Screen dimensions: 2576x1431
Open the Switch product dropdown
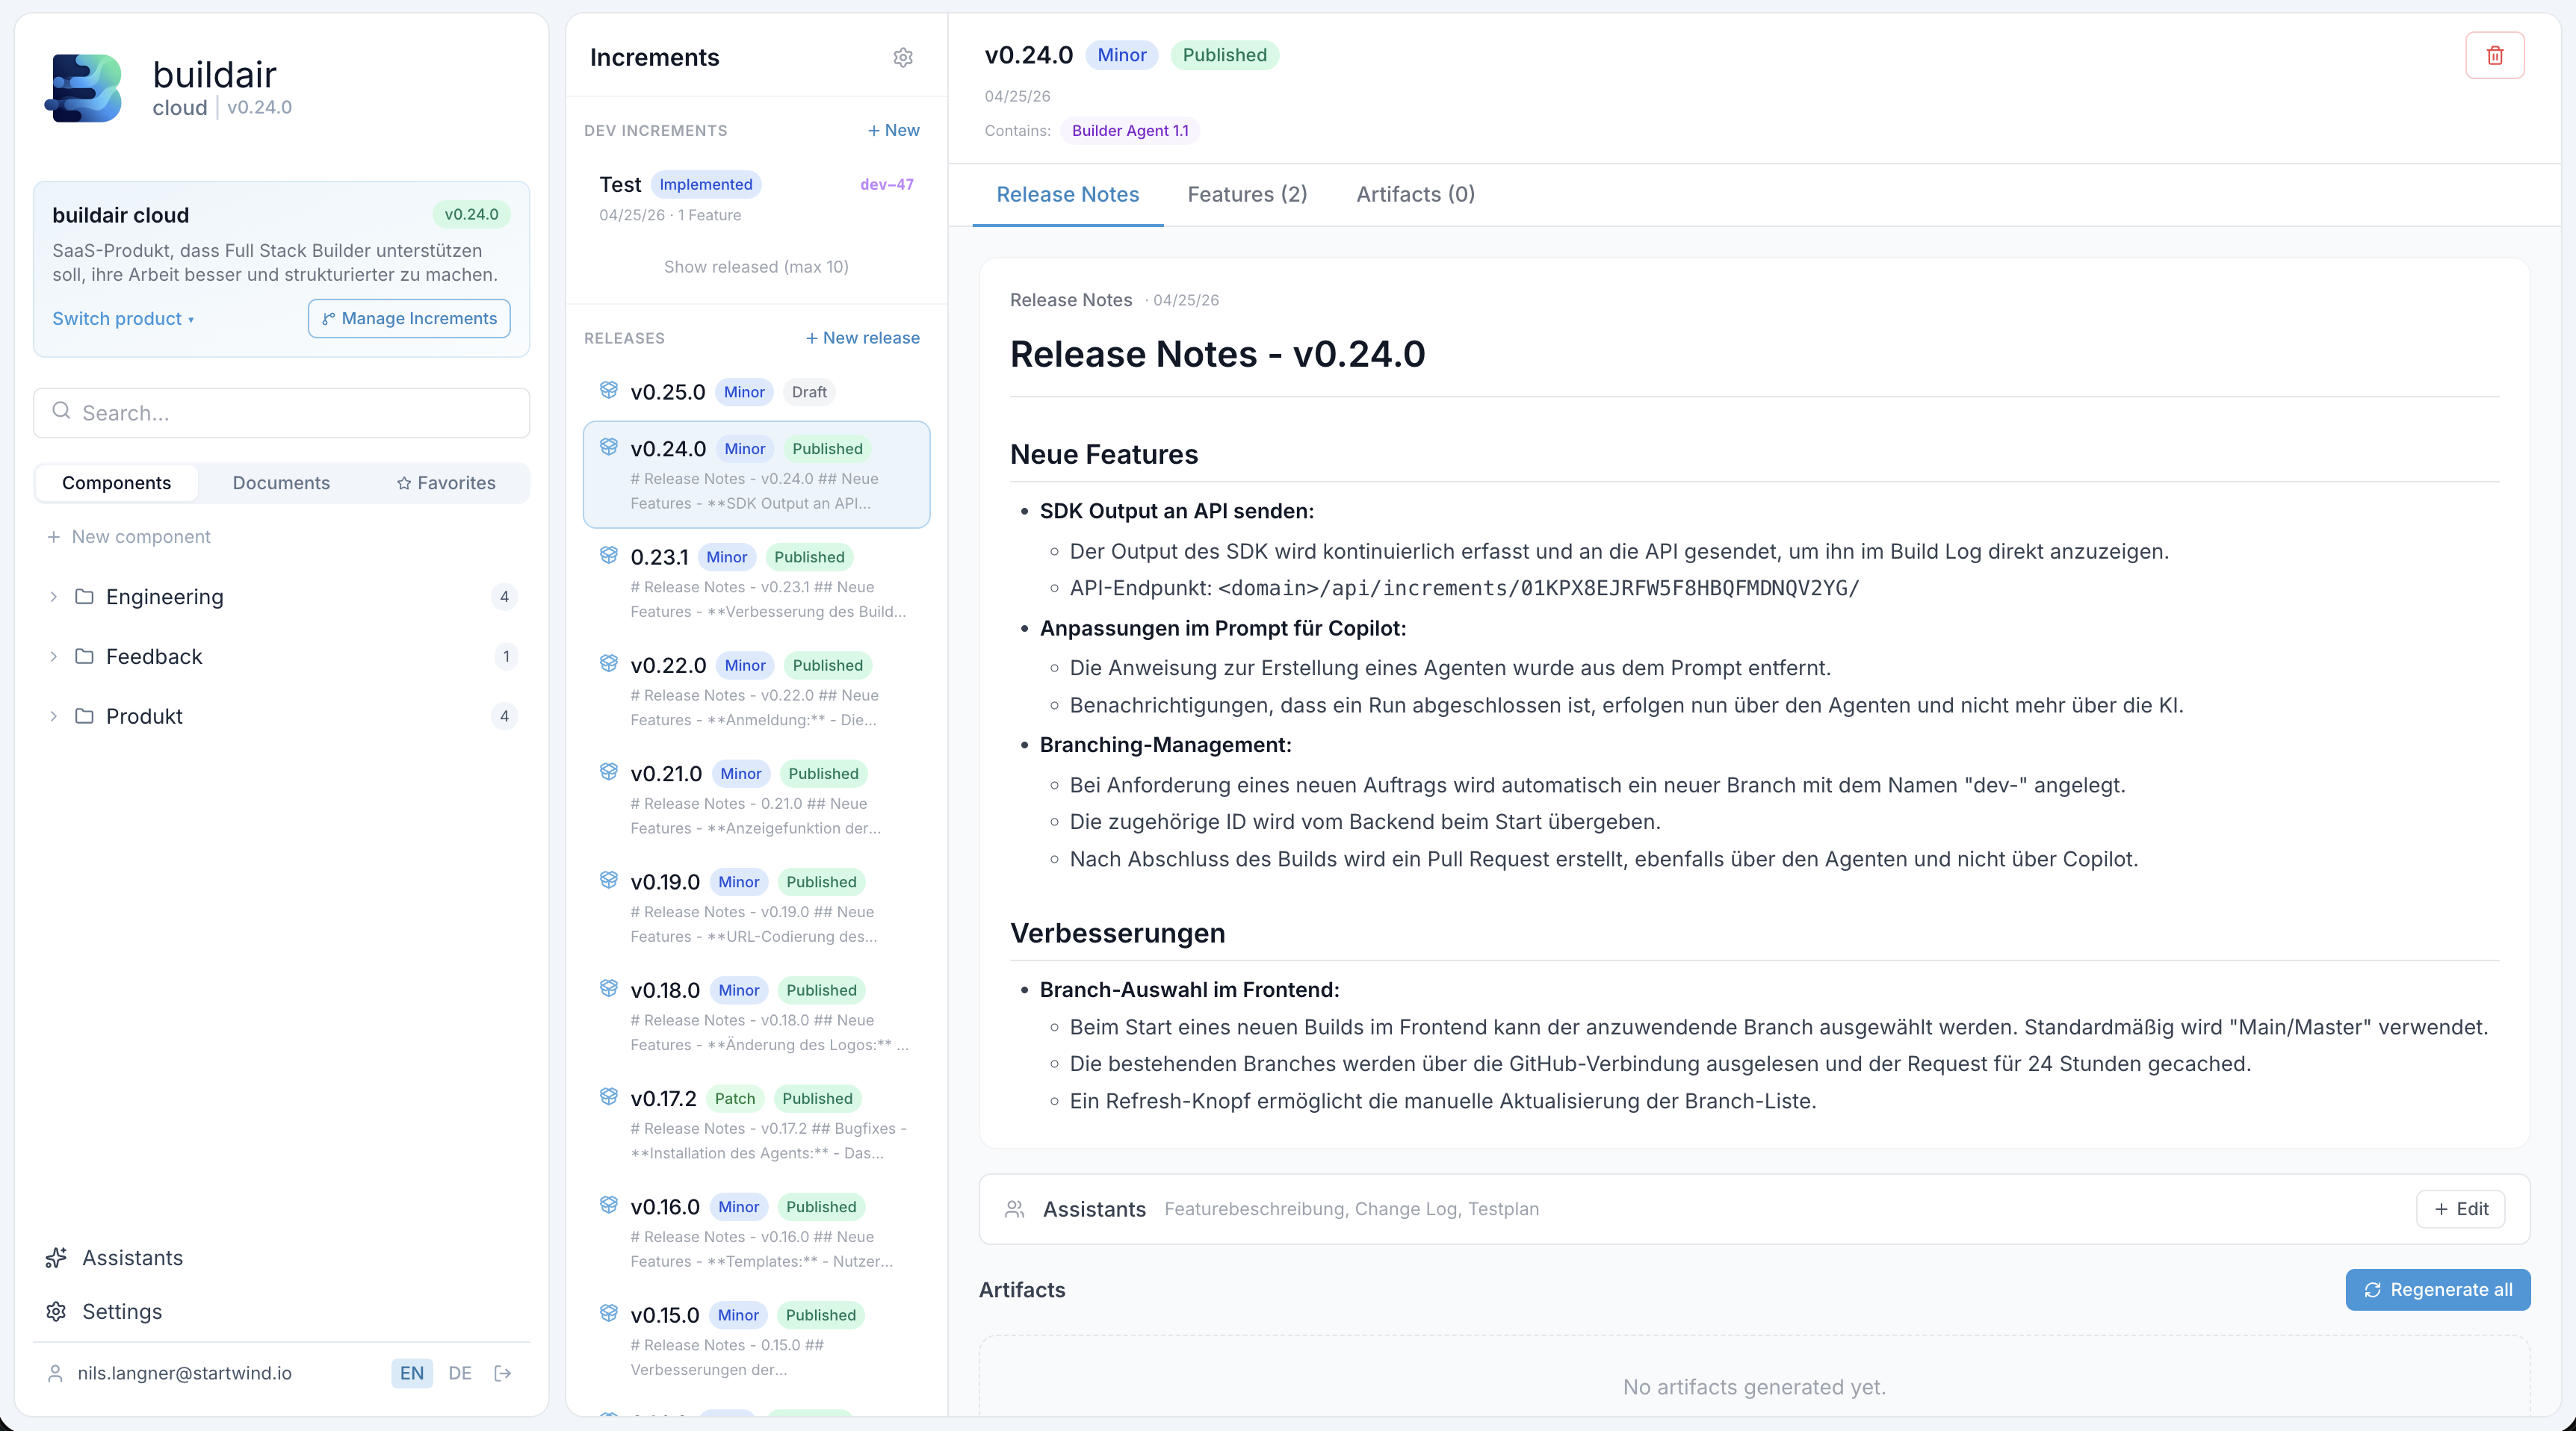click(x=122, y=319)
